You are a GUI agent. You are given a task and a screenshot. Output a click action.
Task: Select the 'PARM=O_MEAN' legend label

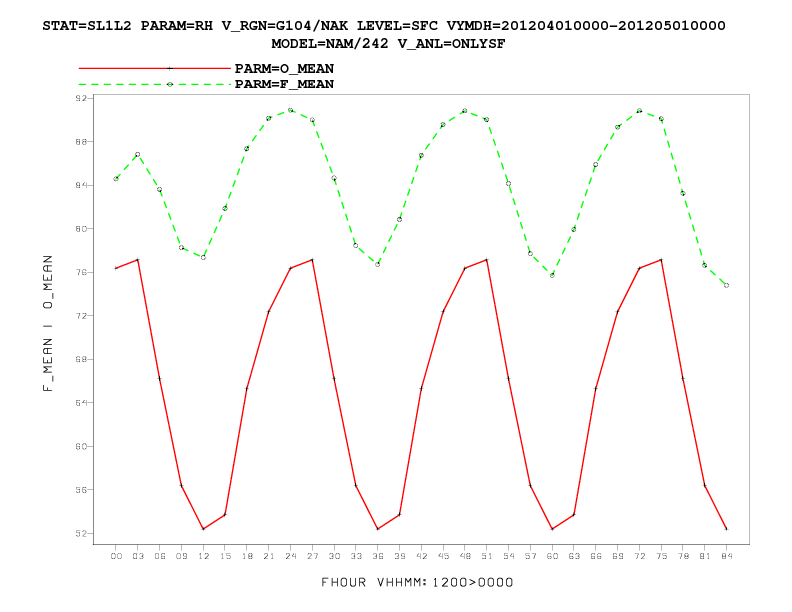click(x=284, y=69)
